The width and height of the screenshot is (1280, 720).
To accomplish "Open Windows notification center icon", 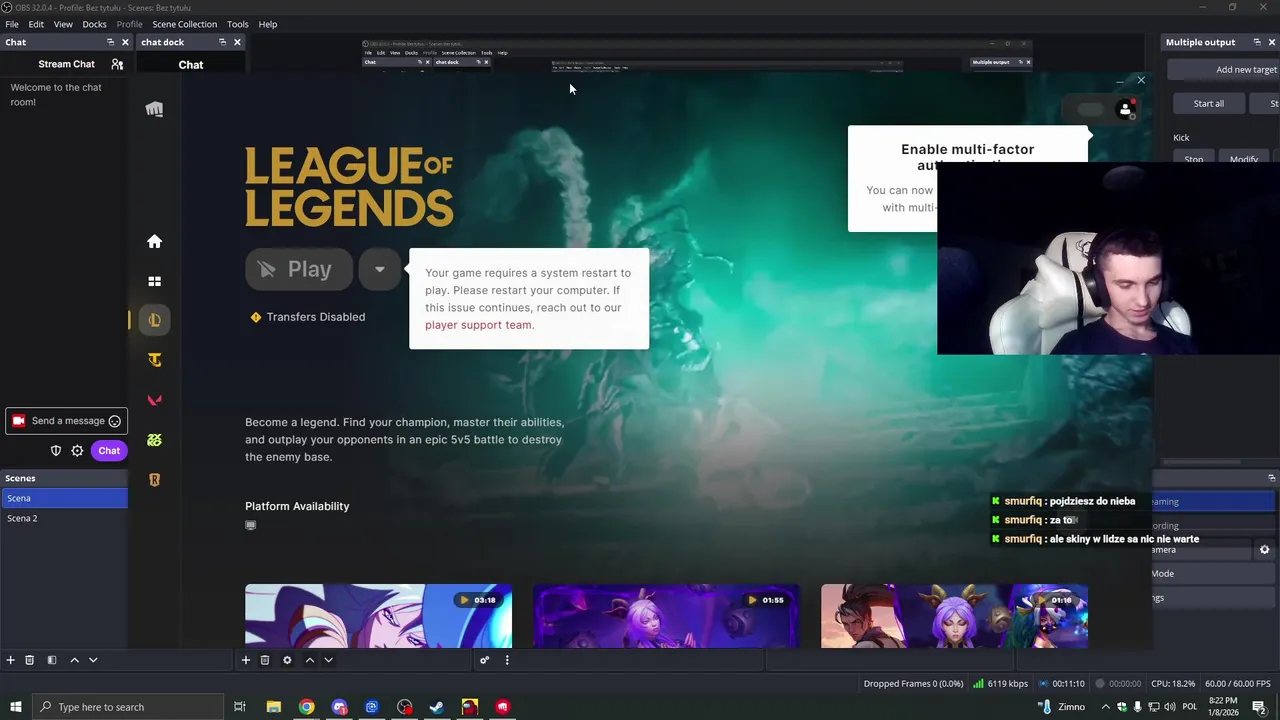I will click(1259, 707).
